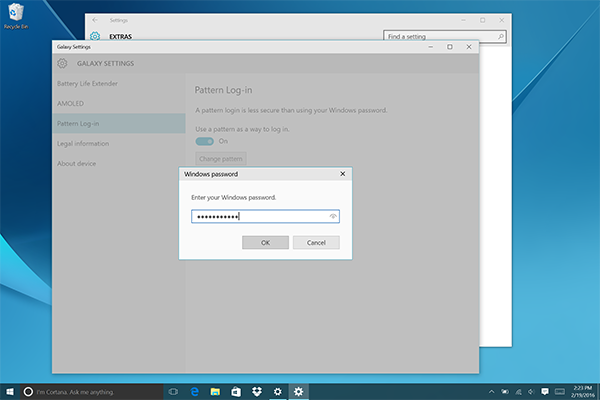Viewport: 600px width, 400px height.
Task: Open Legal information section
Action: (119, 144)
